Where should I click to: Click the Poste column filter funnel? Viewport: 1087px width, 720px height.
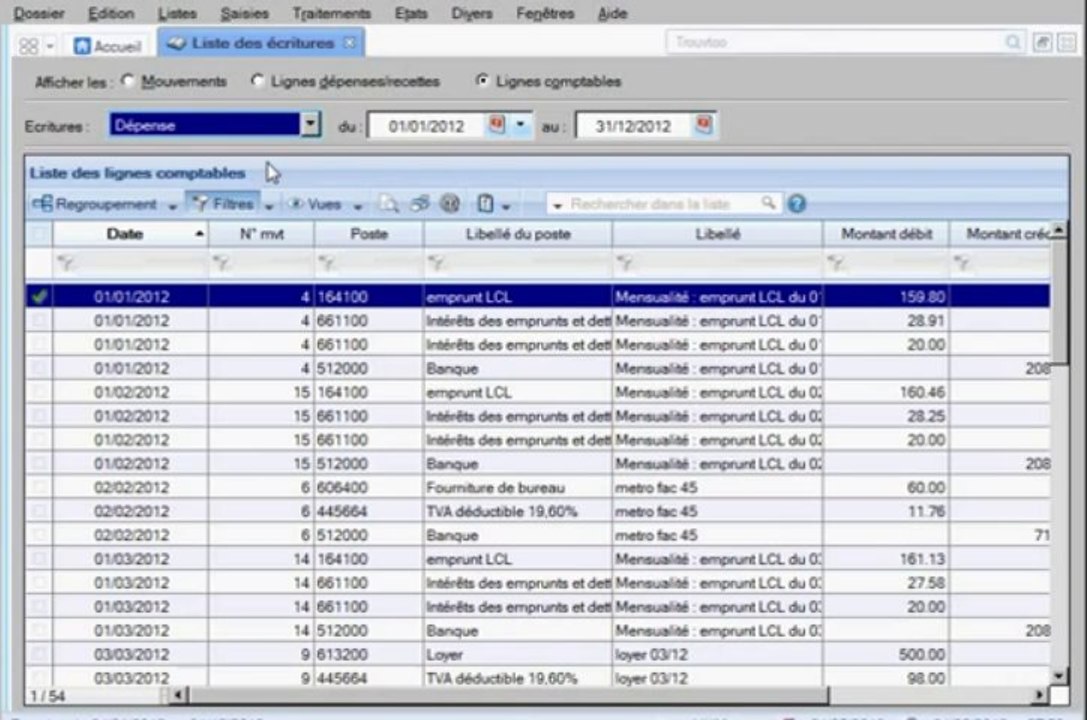327,263
